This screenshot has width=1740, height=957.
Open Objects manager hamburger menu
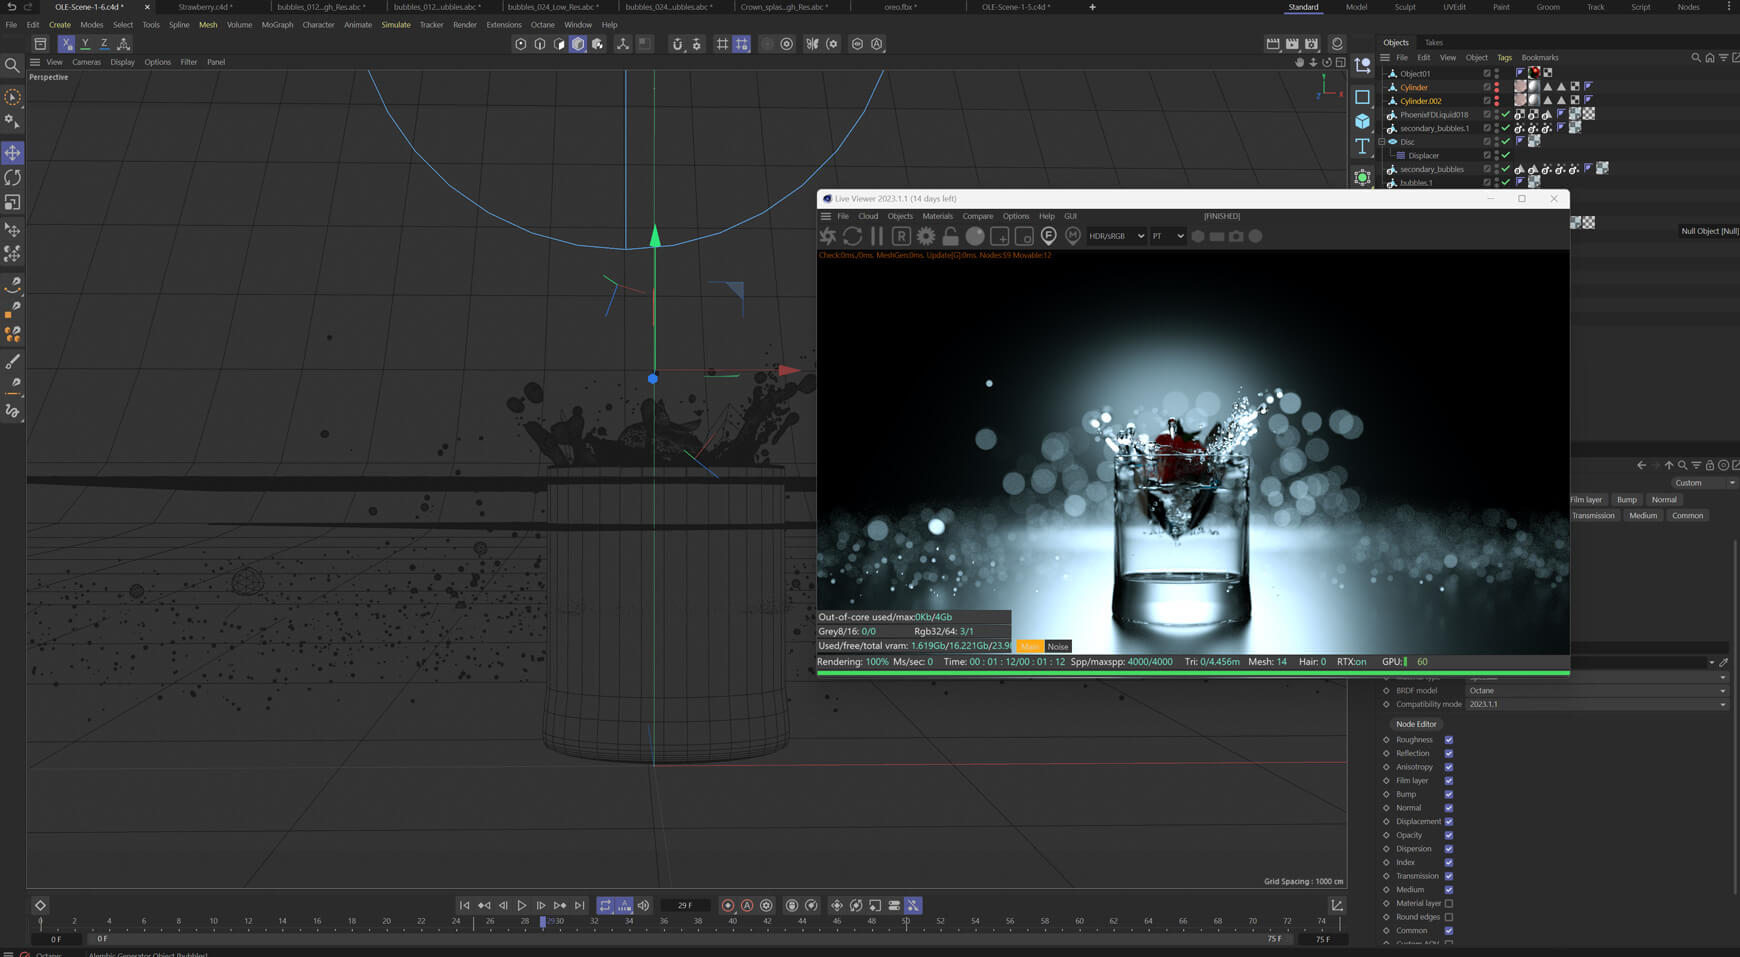(1385, 58)
